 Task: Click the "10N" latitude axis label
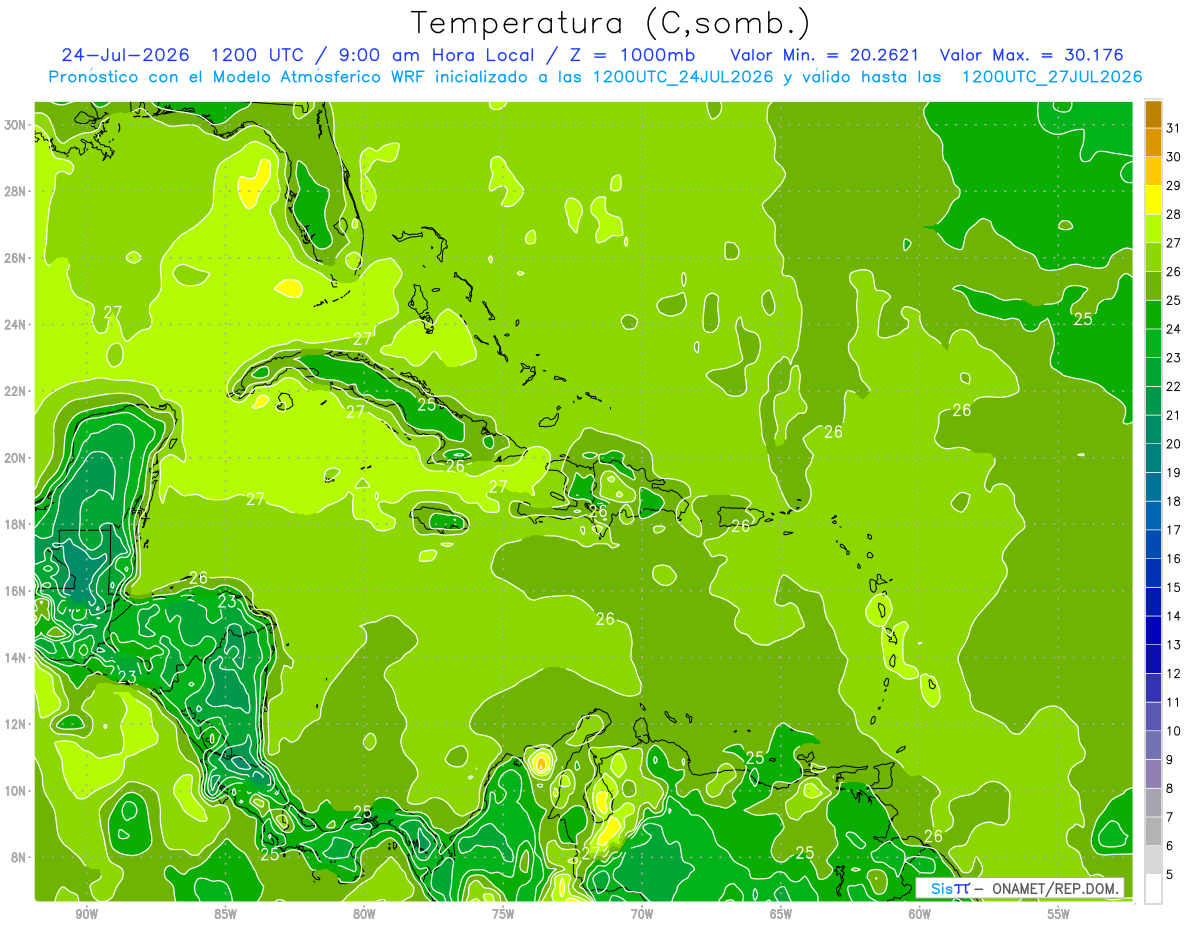tap(14, 791)
